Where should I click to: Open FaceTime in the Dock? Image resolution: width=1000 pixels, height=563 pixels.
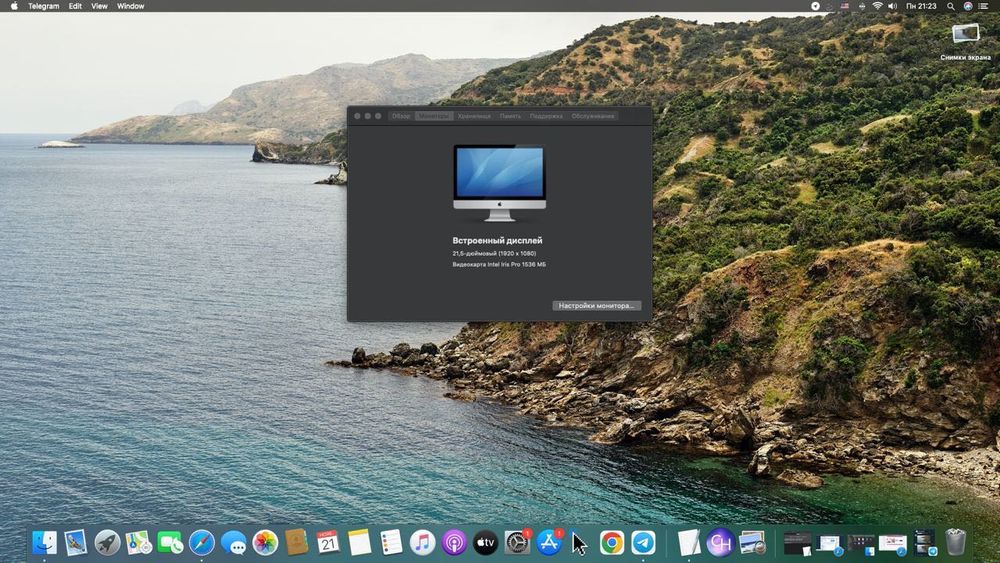pyautogui.click(x=170, y=543)
